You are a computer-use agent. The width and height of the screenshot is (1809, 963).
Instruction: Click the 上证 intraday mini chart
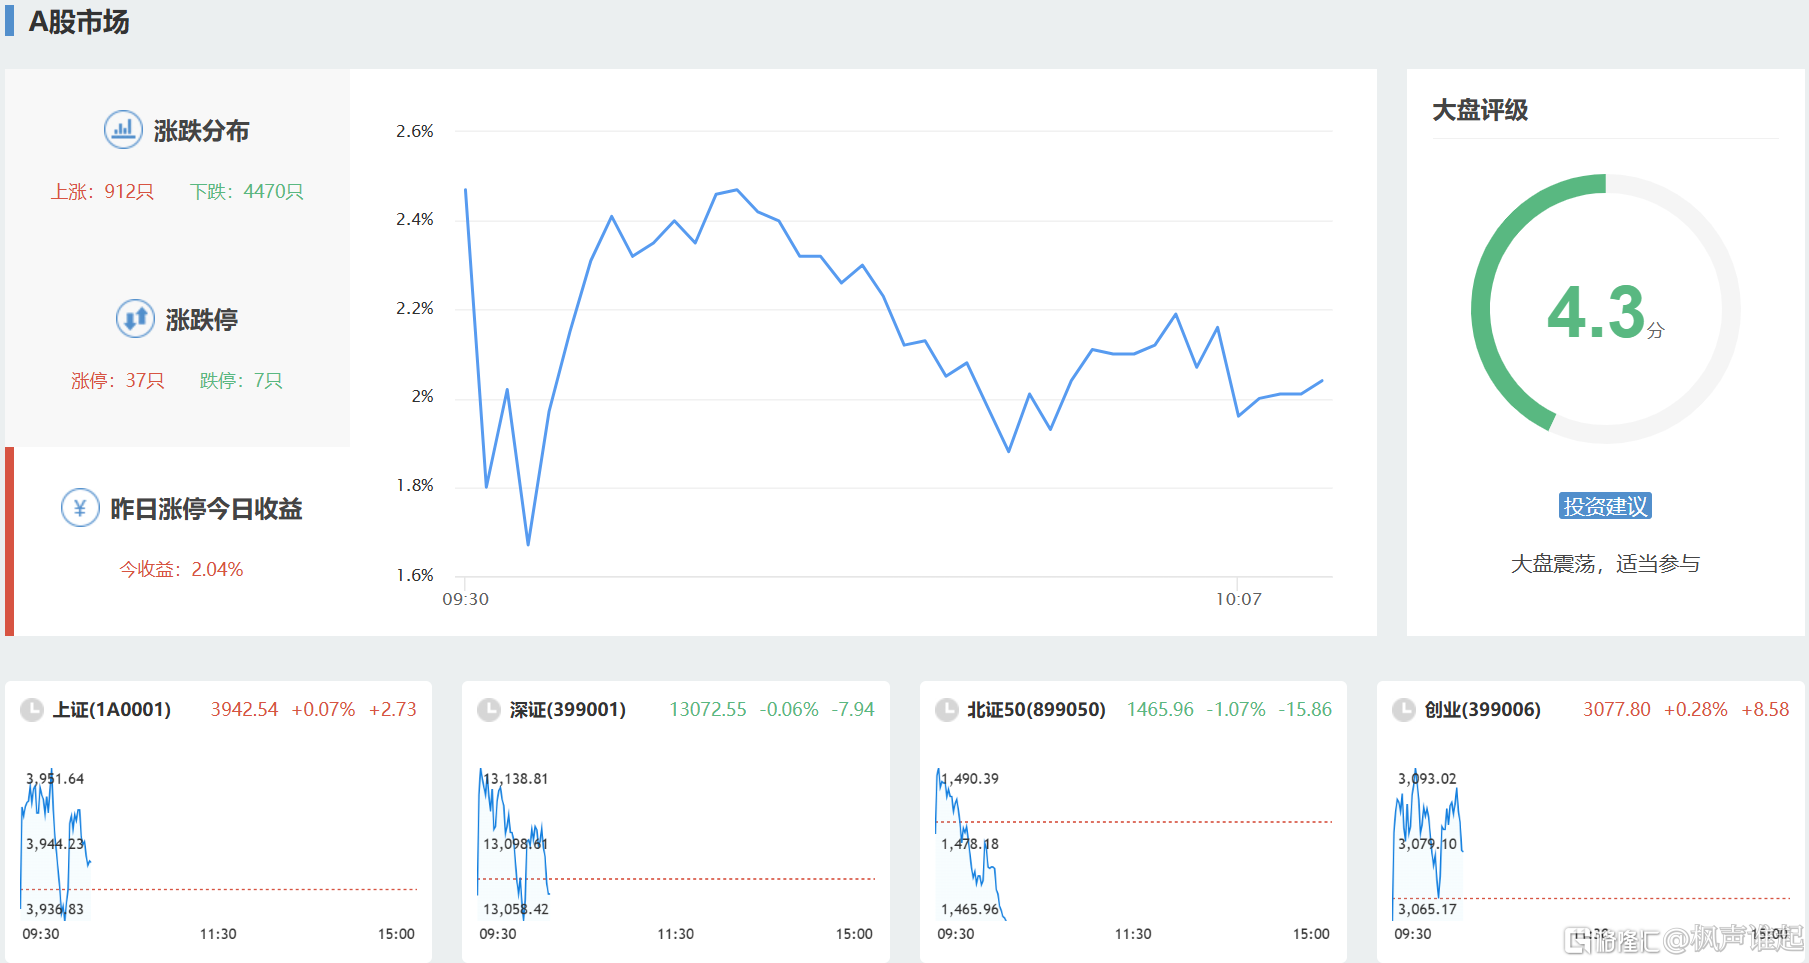point(218,845)
